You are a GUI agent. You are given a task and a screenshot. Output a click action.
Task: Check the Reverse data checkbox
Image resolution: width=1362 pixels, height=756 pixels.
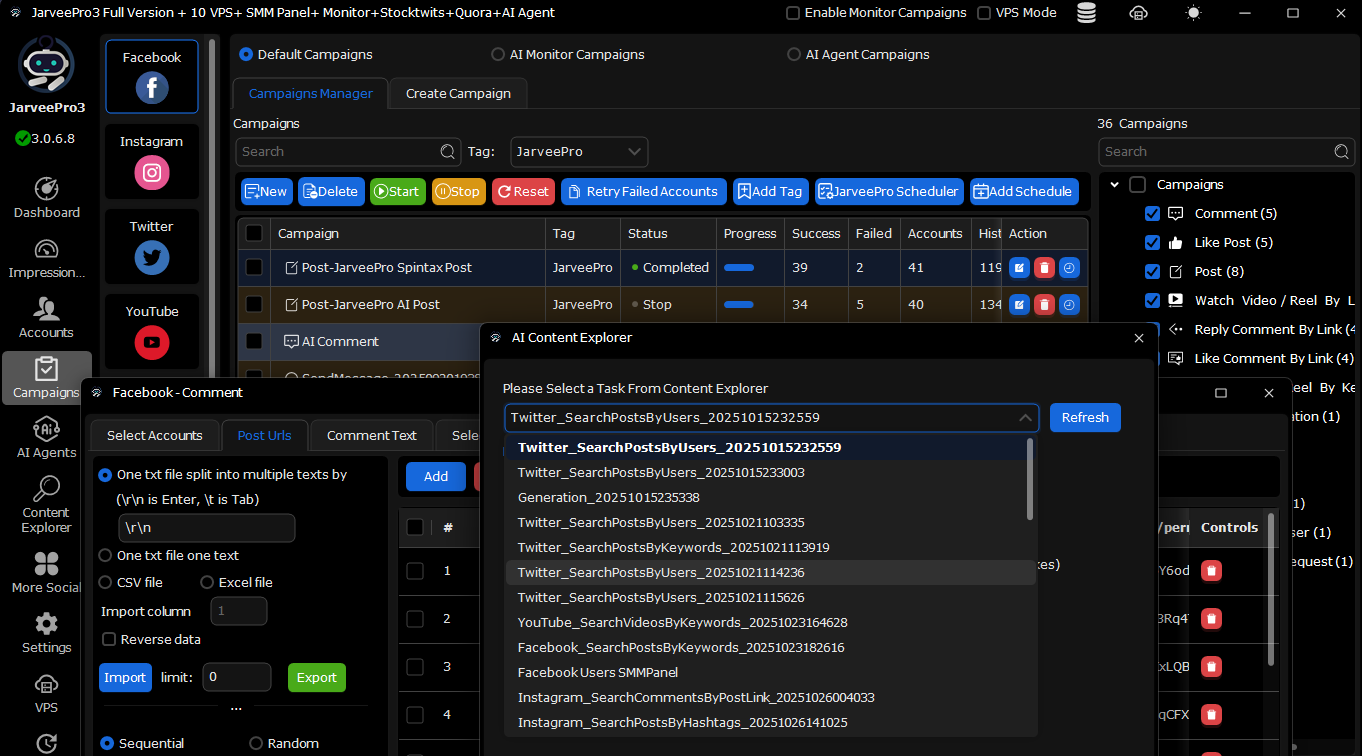pos(109,640)
